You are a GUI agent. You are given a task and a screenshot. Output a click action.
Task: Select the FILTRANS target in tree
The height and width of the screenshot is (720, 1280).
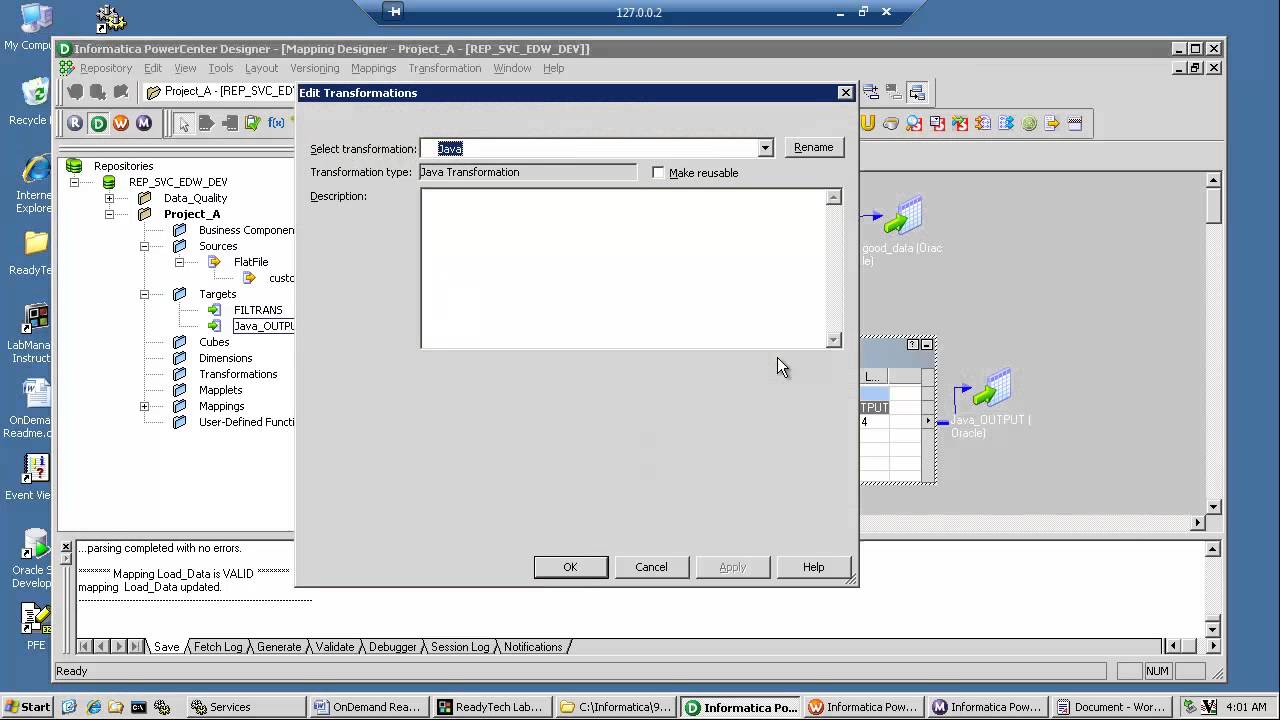point(258,310)
